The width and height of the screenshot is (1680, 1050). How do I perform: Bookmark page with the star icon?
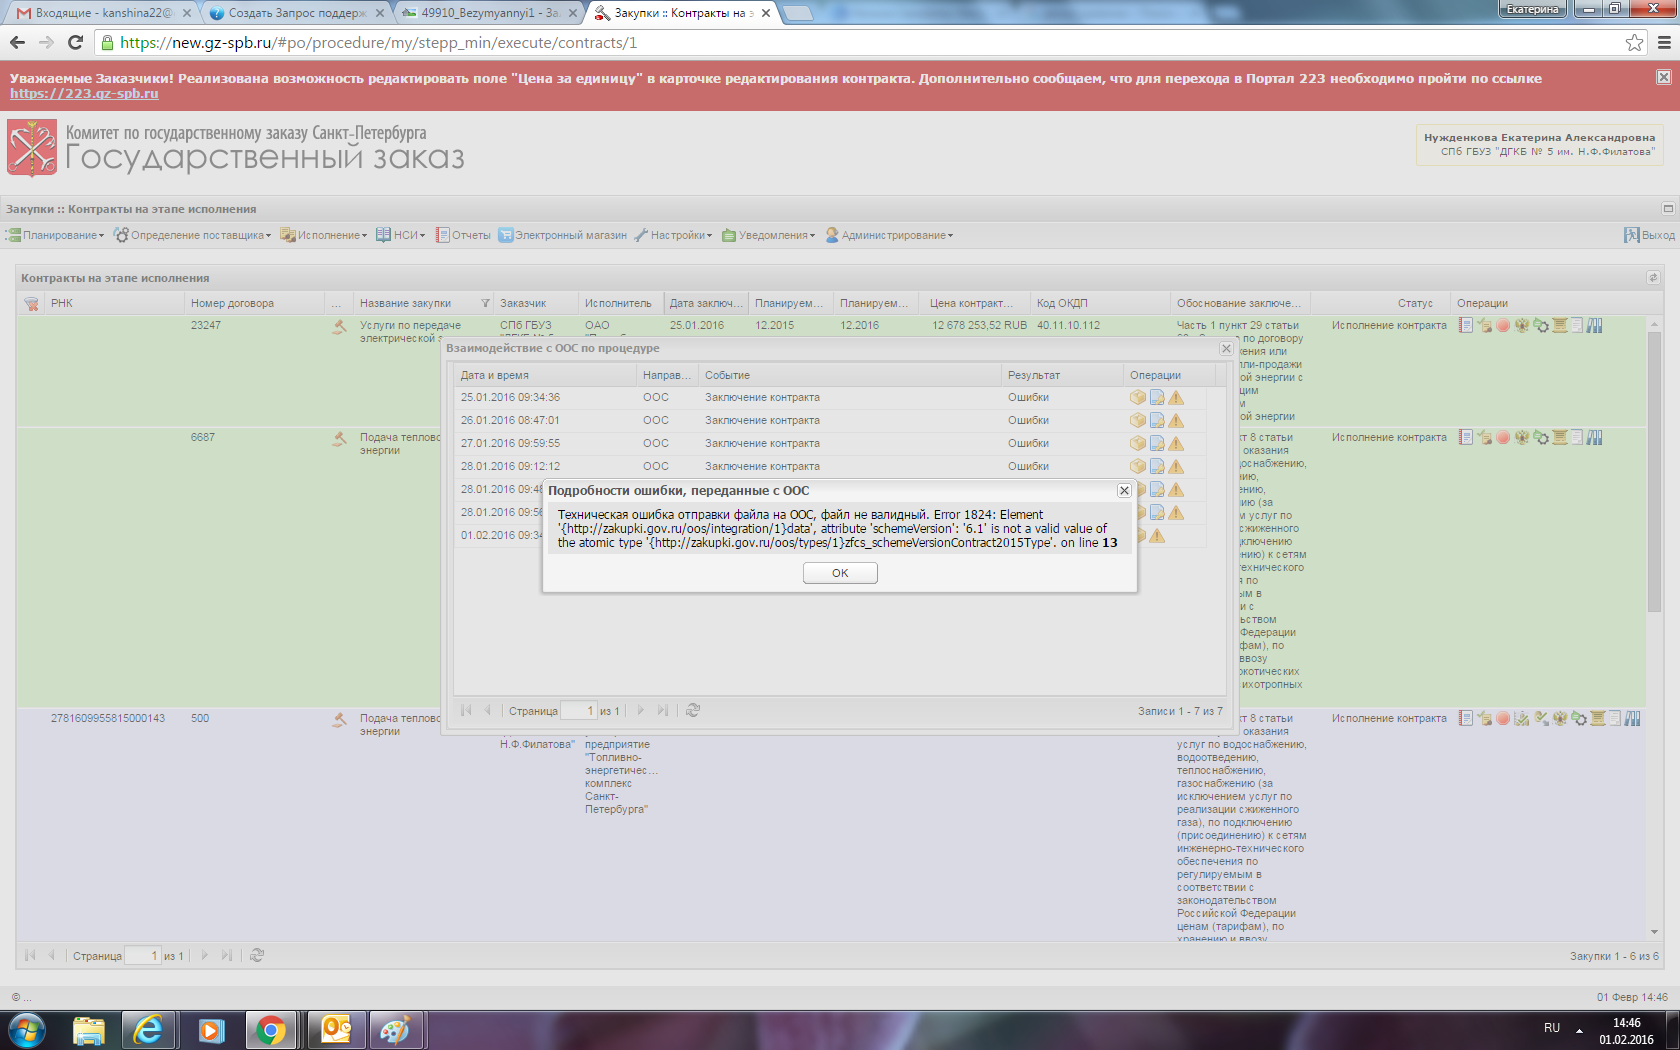point(1634,42)
